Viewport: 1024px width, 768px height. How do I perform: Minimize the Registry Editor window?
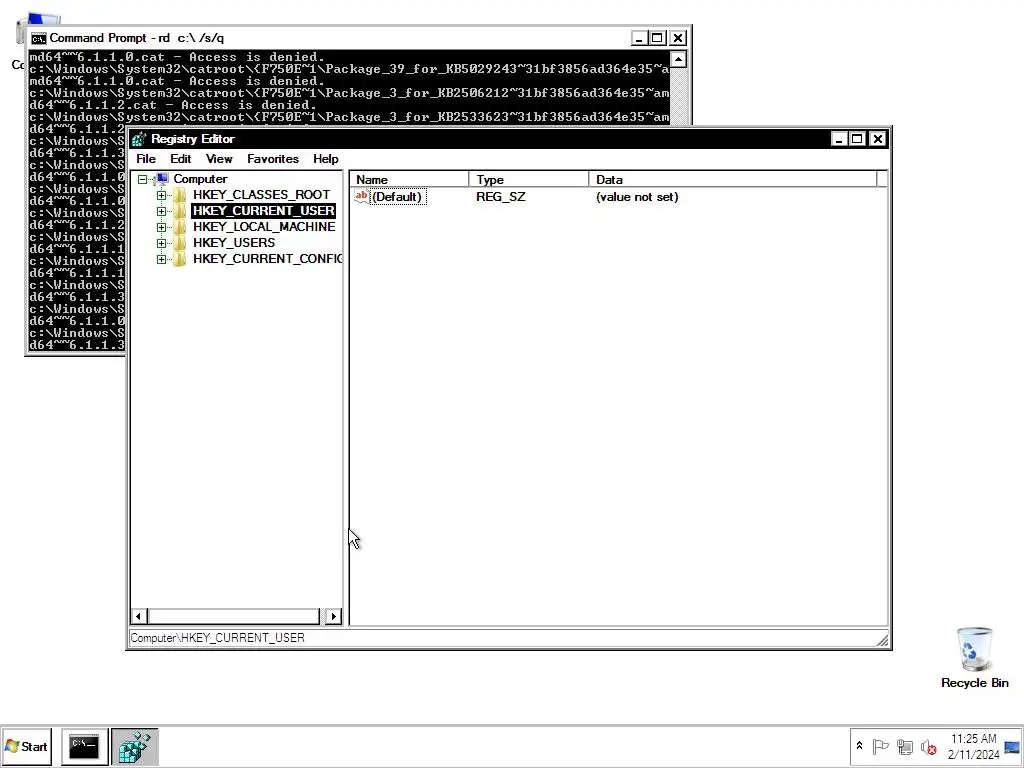tap(839, 139)
